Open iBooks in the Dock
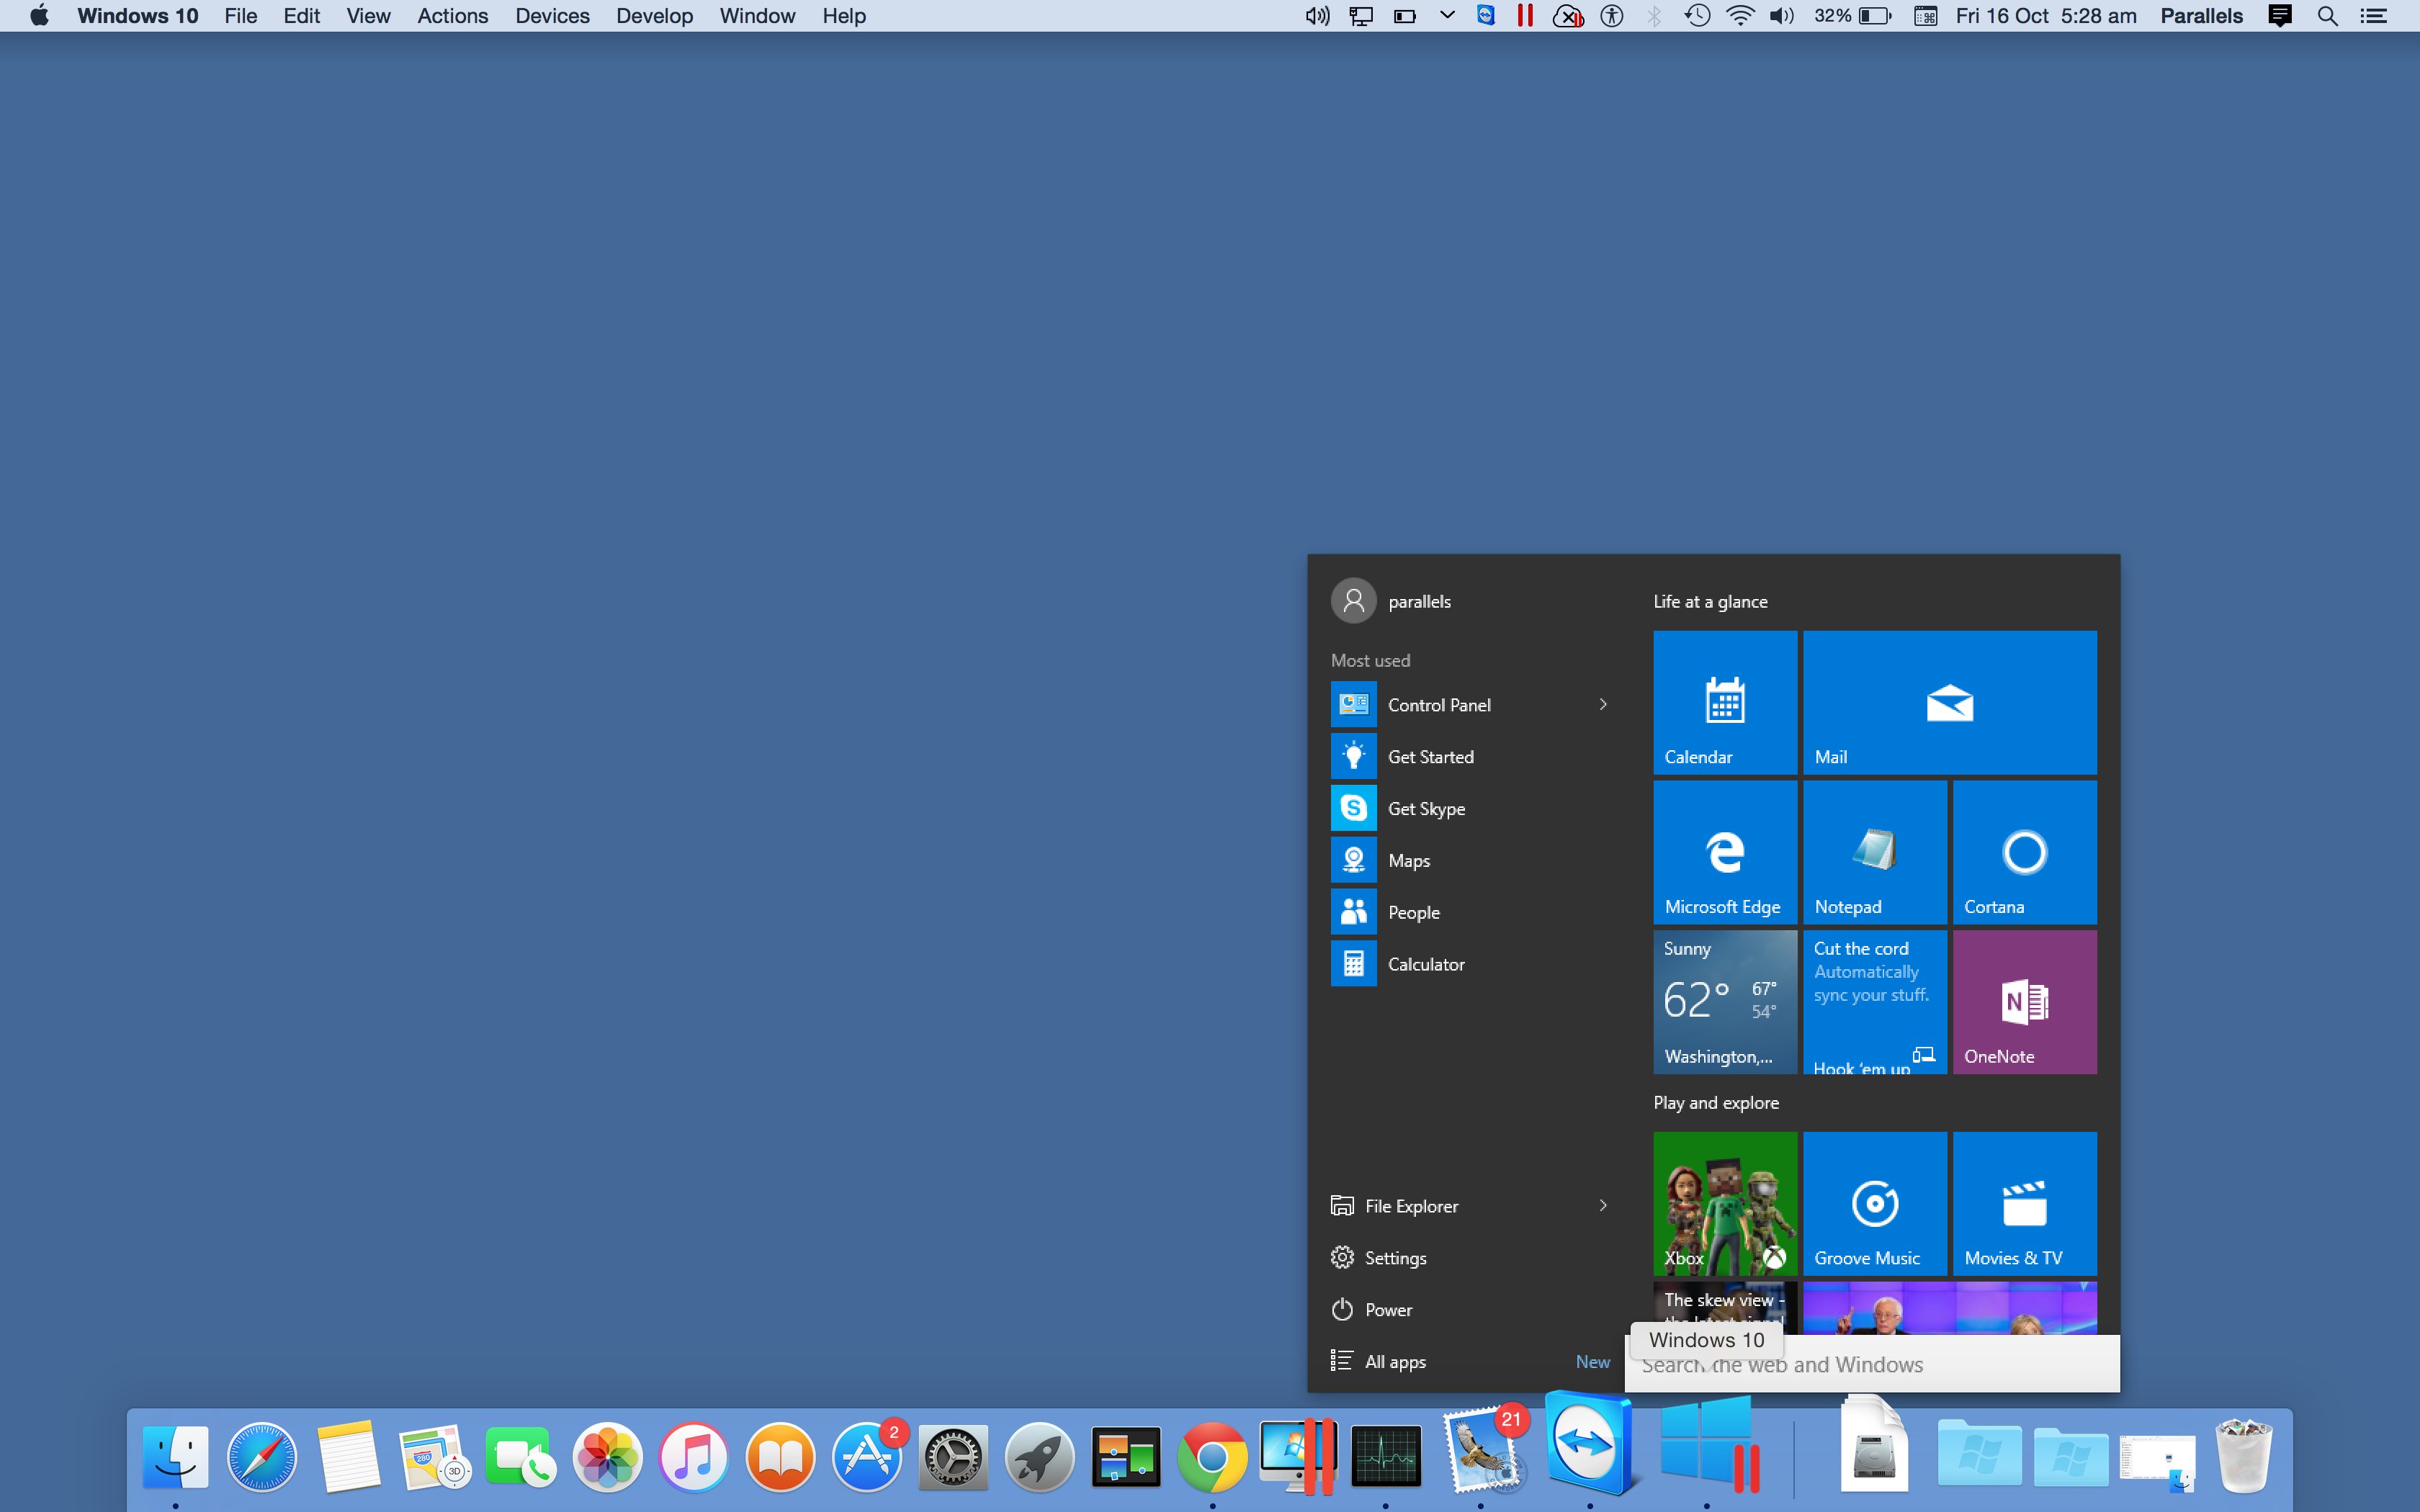2420x1512 pixels. pyautogui.click(x=780, y=1456)
